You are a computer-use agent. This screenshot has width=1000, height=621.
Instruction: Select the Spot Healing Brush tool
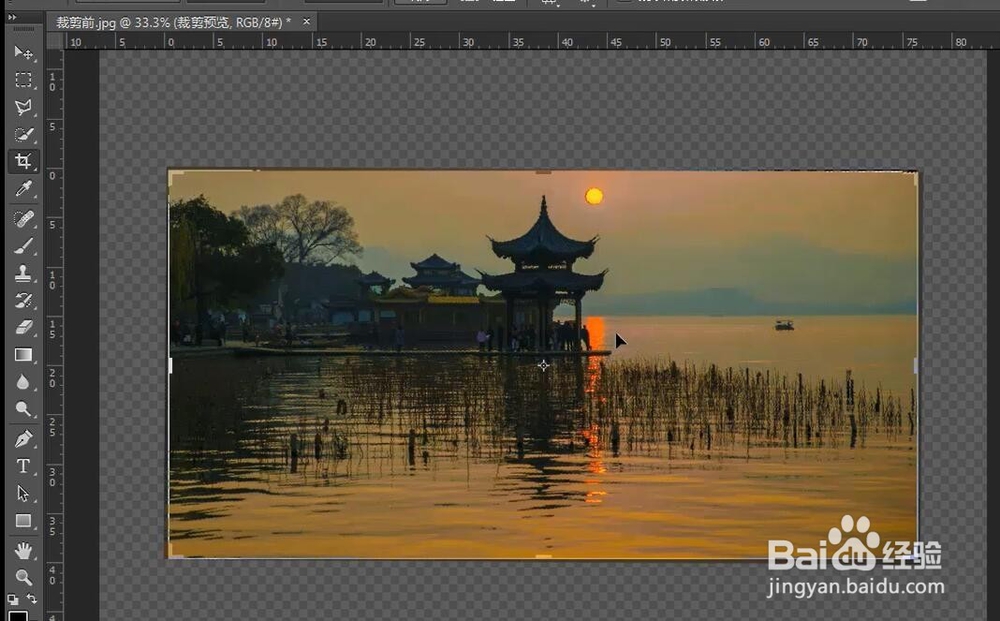click(x=23, y=219)
